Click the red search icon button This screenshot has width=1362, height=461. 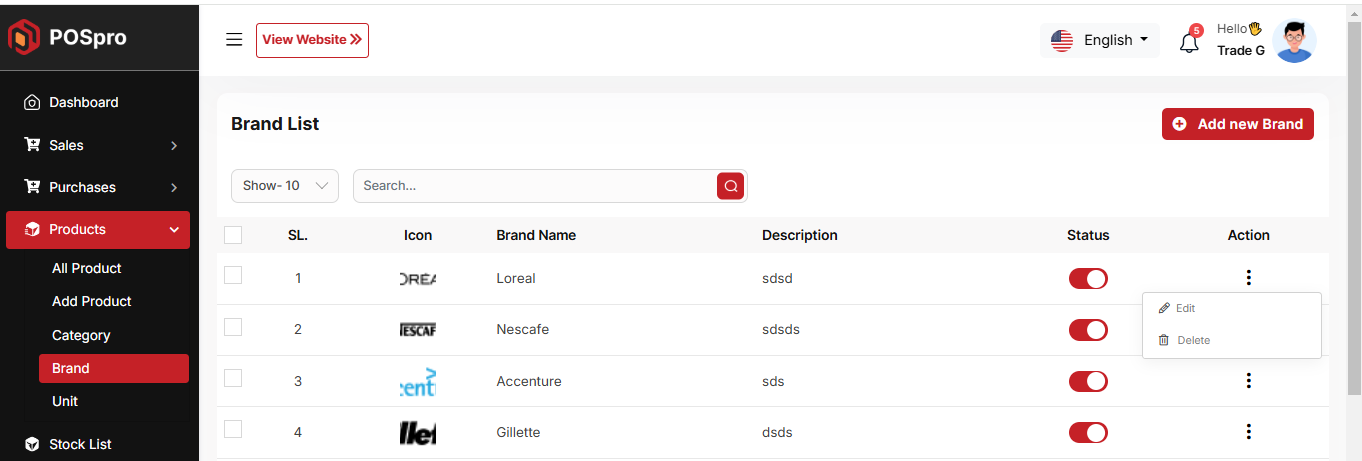pos(731,186)
